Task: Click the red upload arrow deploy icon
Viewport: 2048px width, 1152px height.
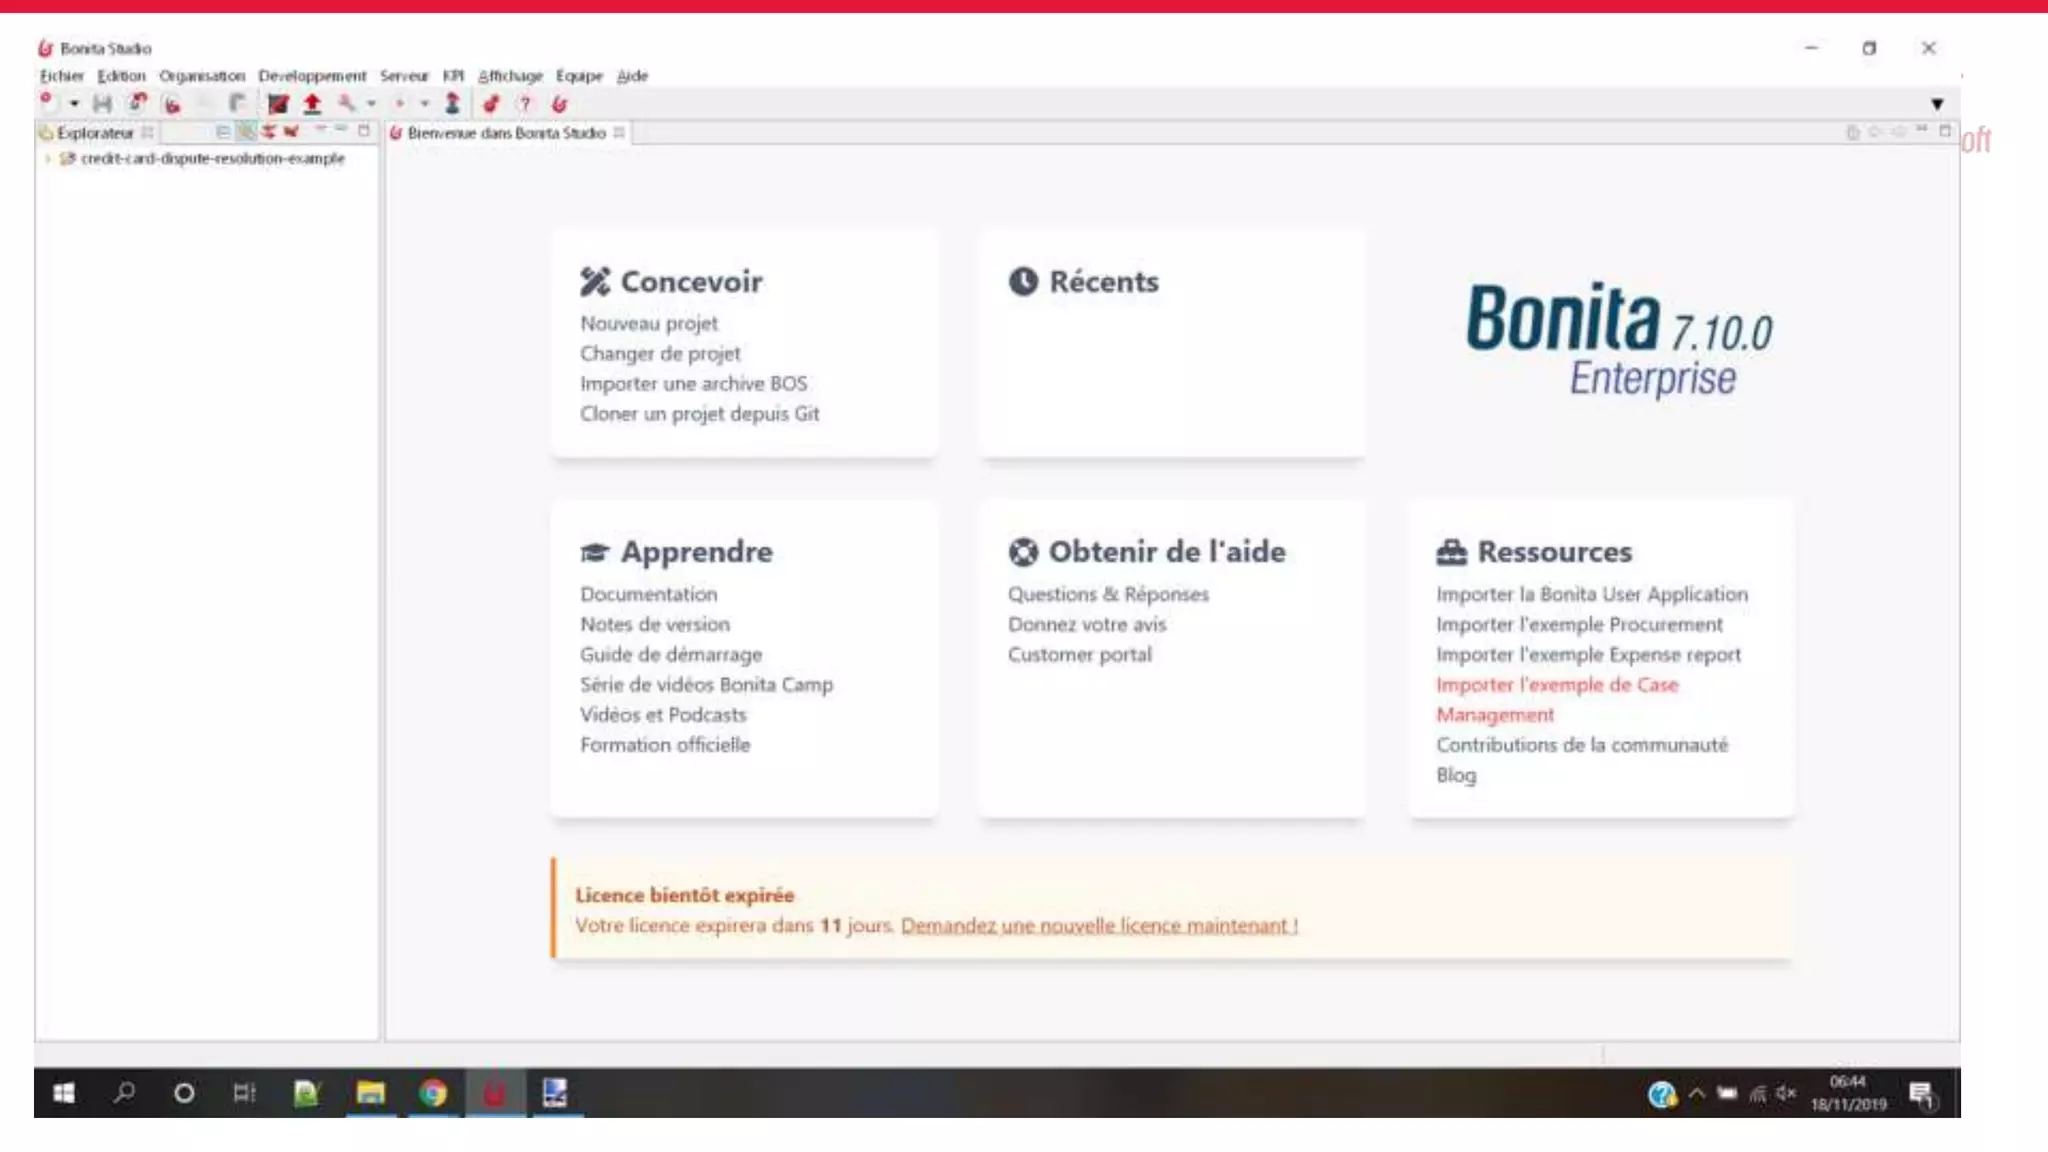Action: (312, 104)
